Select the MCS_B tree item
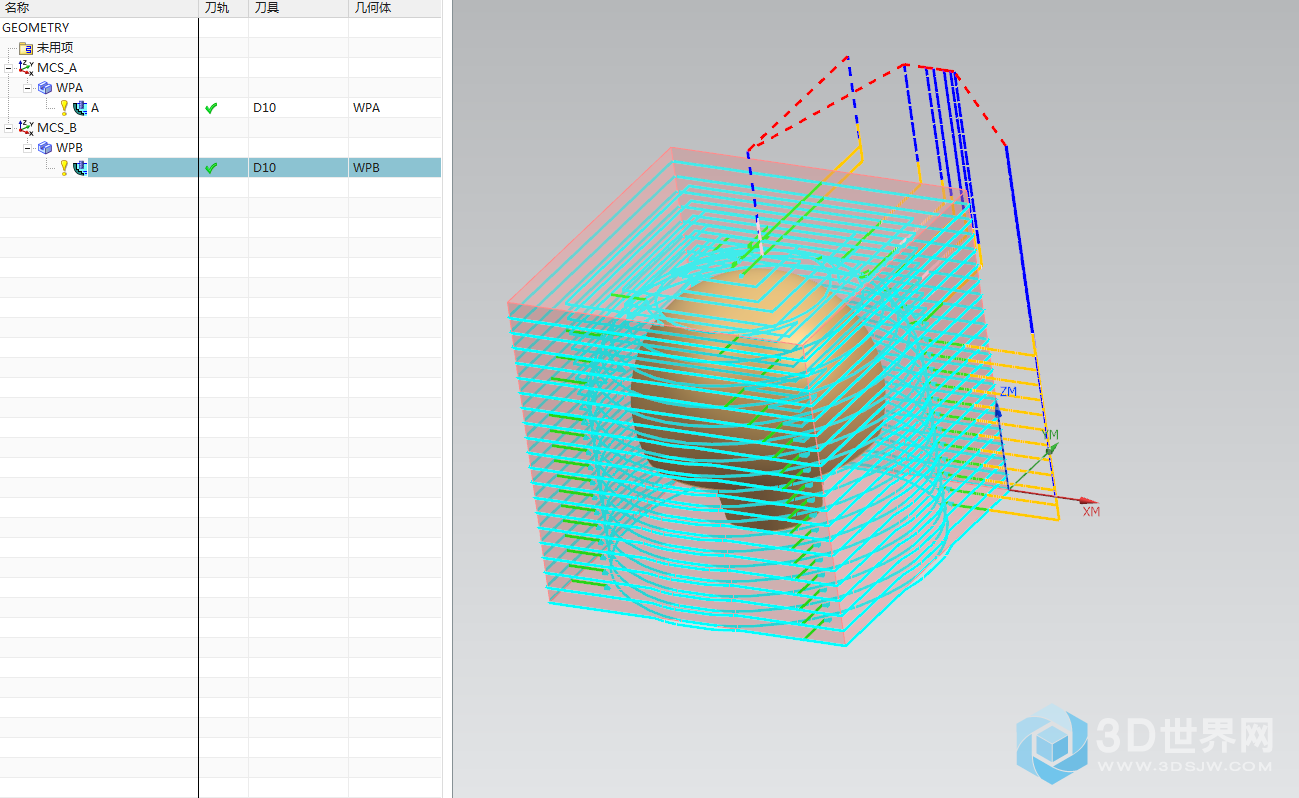This screenshot has height=798, width=1299. tap(57, 128)
